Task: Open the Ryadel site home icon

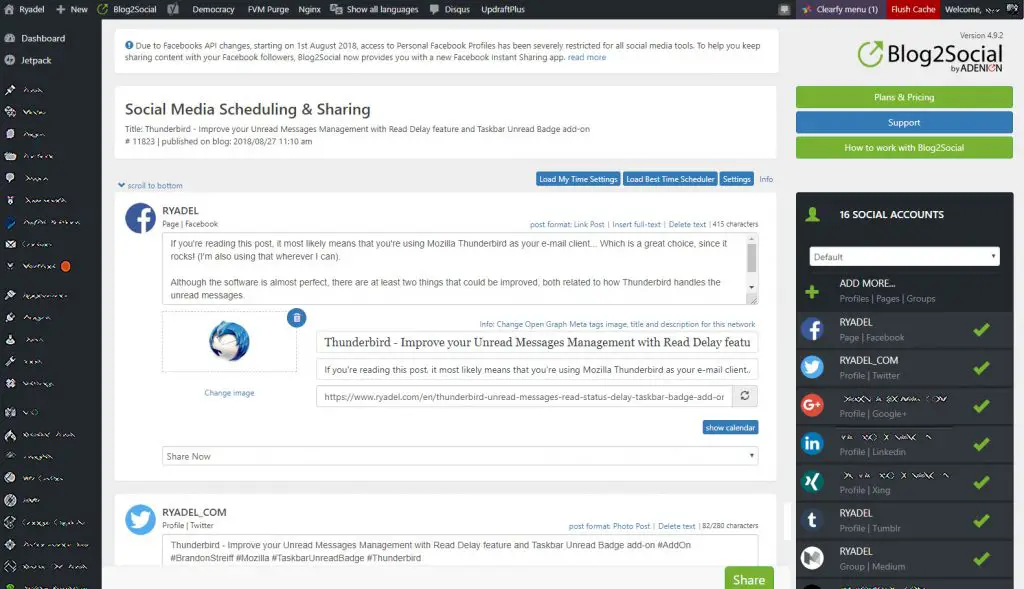Action: [8, 9]
